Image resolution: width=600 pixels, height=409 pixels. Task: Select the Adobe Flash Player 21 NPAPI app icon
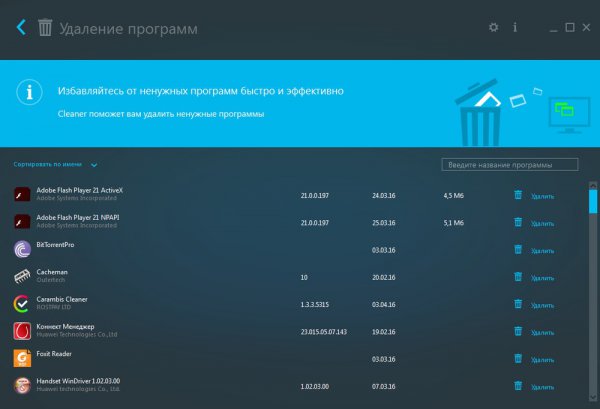pos(22,222)
